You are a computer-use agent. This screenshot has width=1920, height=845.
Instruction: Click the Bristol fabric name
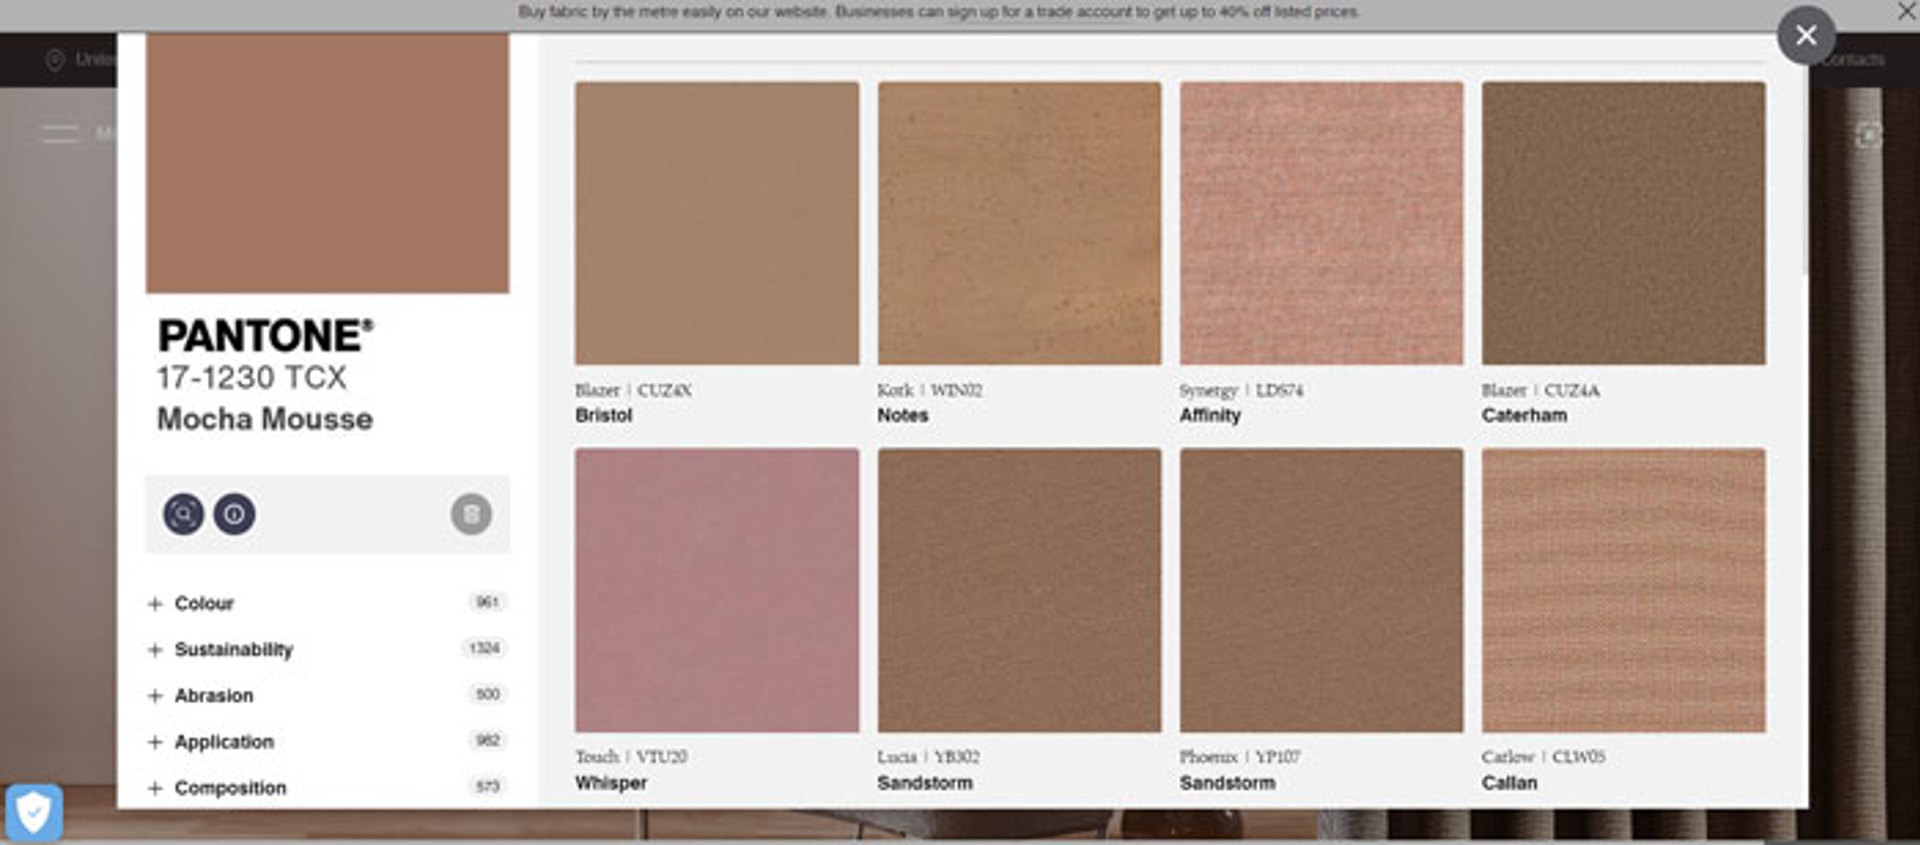(x=604, y=415)
